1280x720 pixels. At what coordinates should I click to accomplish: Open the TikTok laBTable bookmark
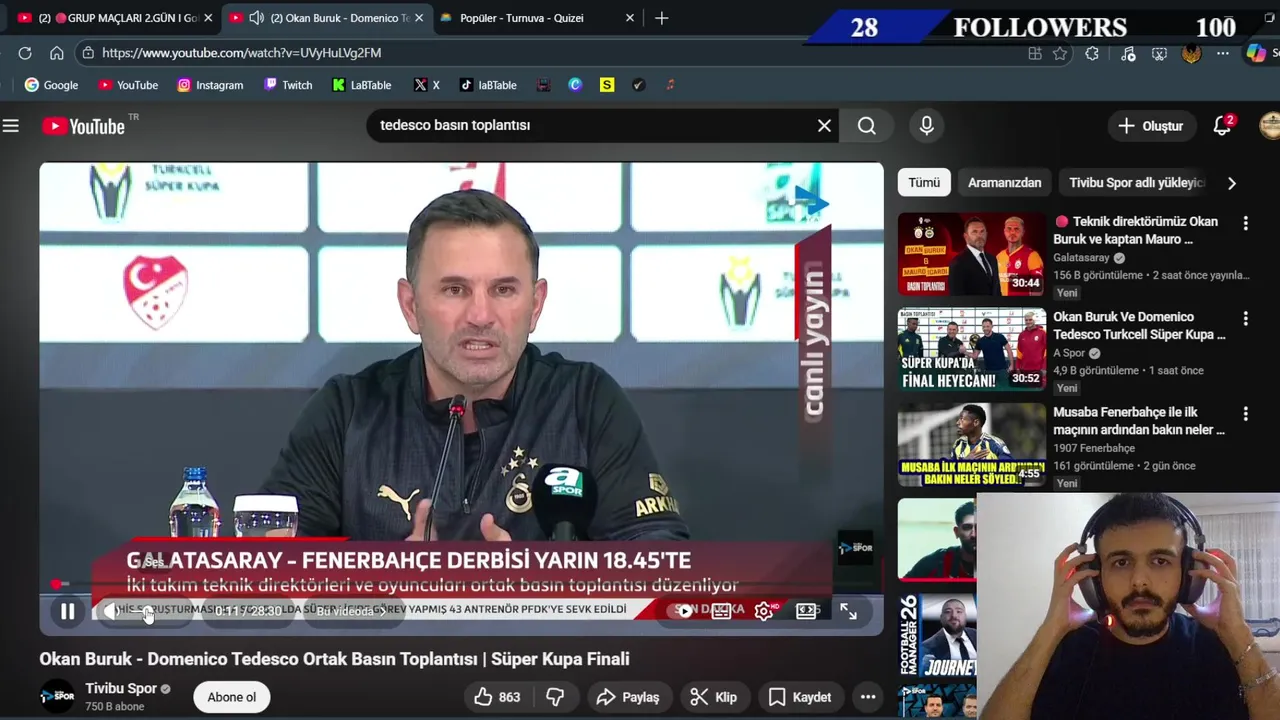tap(488, 85)
